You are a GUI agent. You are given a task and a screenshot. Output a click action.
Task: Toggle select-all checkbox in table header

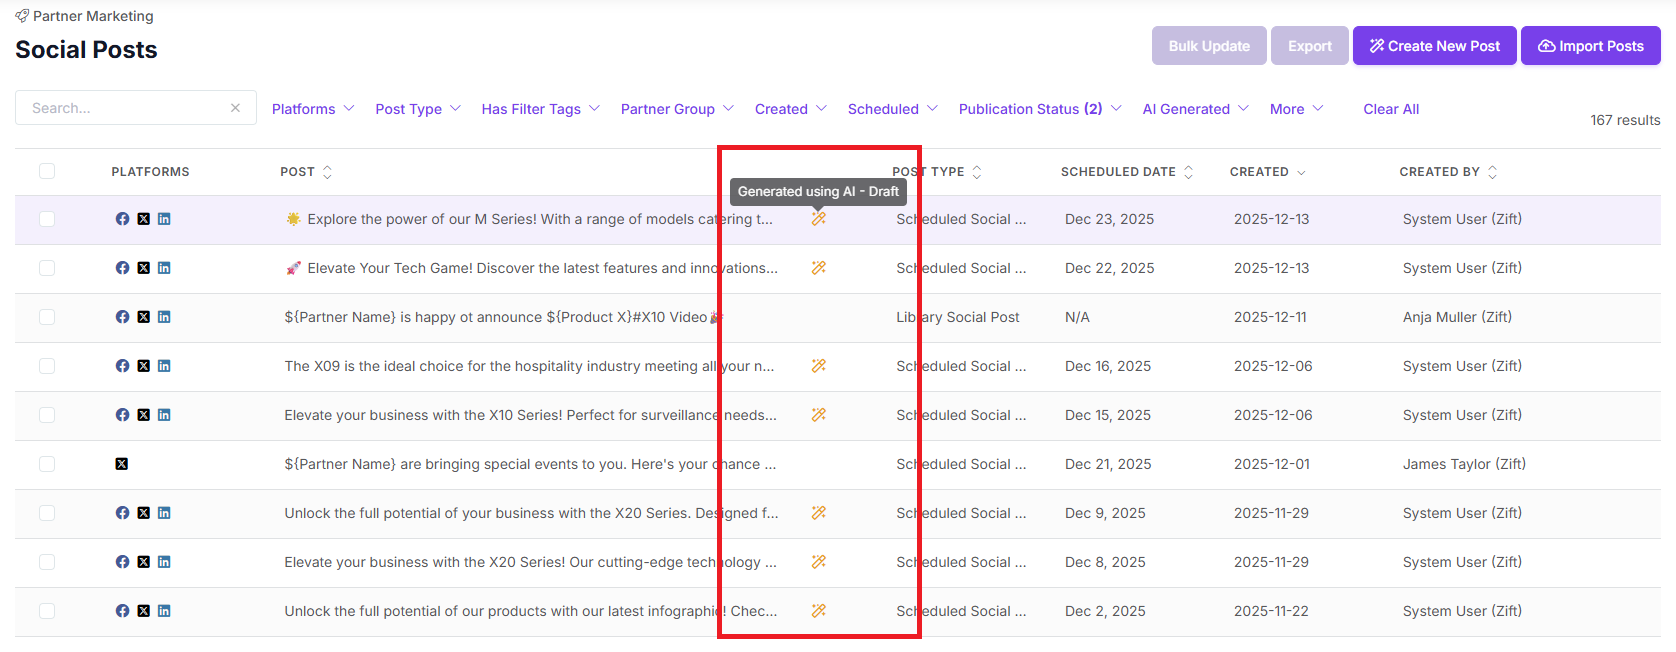(x=47, y=171)
